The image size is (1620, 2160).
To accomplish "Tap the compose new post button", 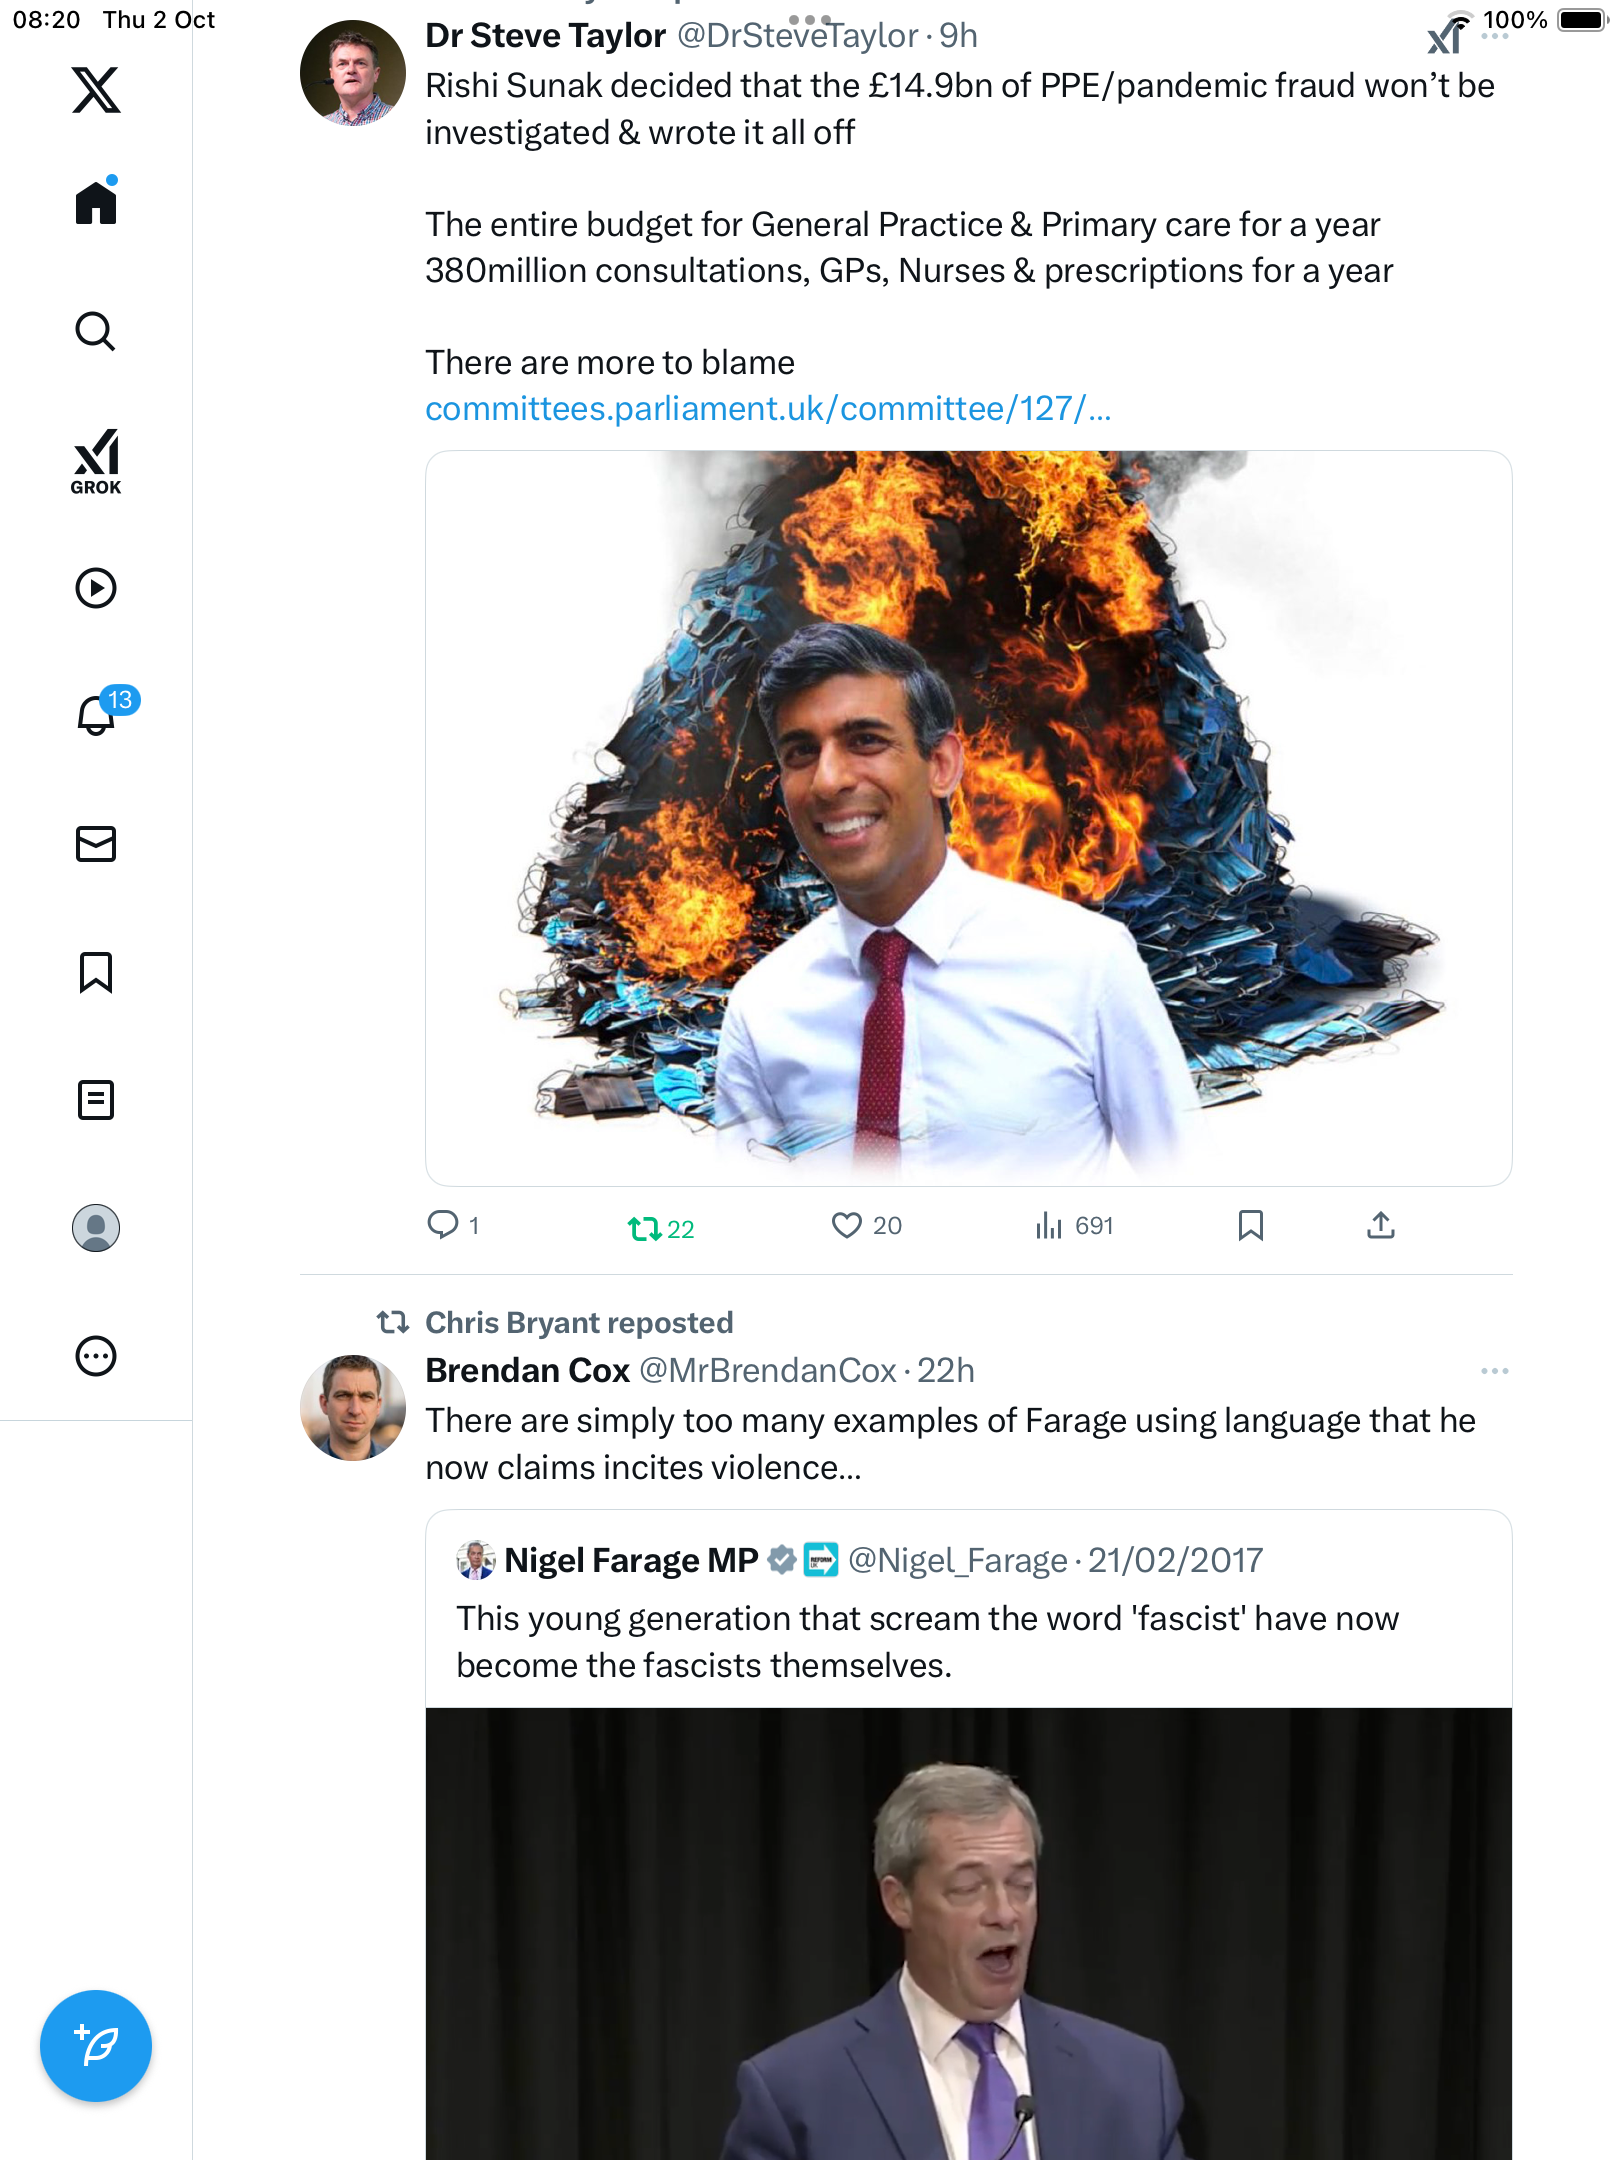I will pos(96,2046).
